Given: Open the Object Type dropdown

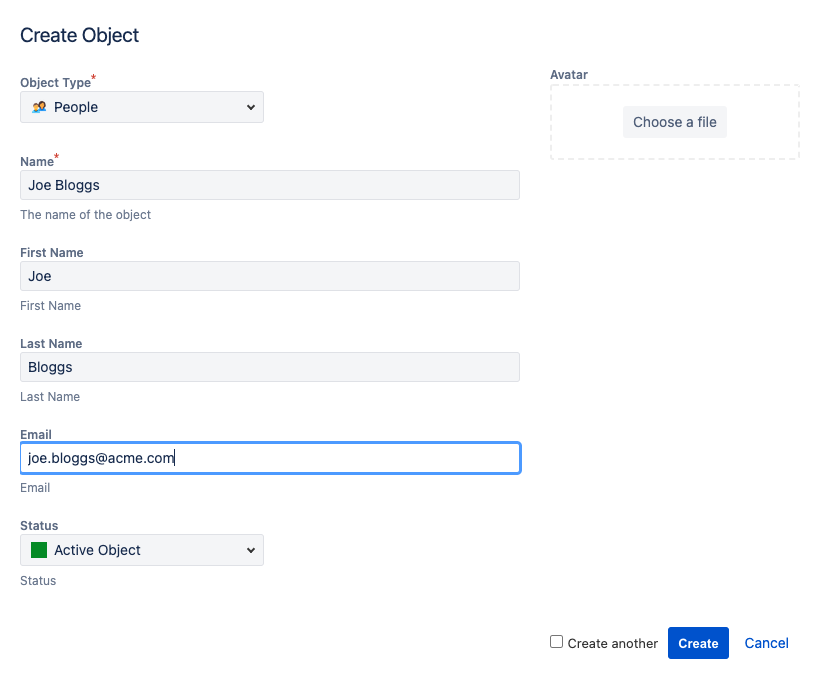Looking at the screenshot, I should [x=142, y=107].
